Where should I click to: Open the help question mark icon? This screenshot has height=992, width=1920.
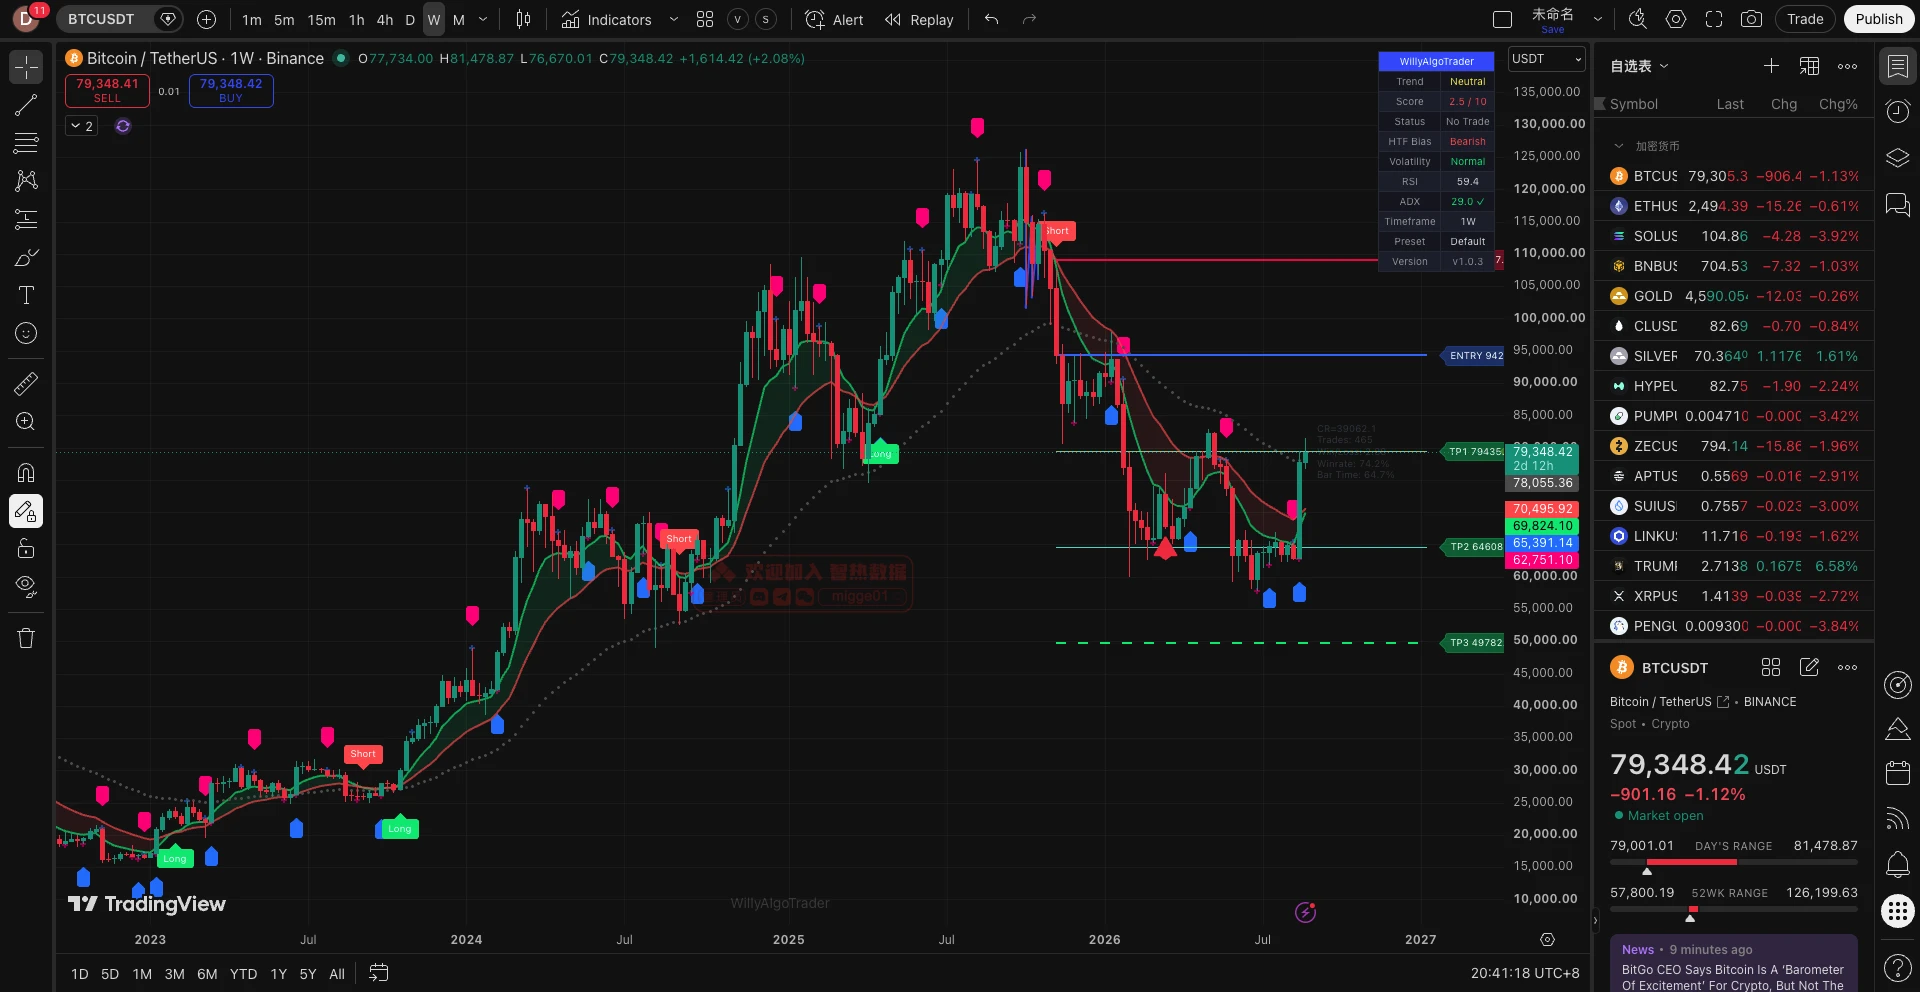pos(1898,967)
